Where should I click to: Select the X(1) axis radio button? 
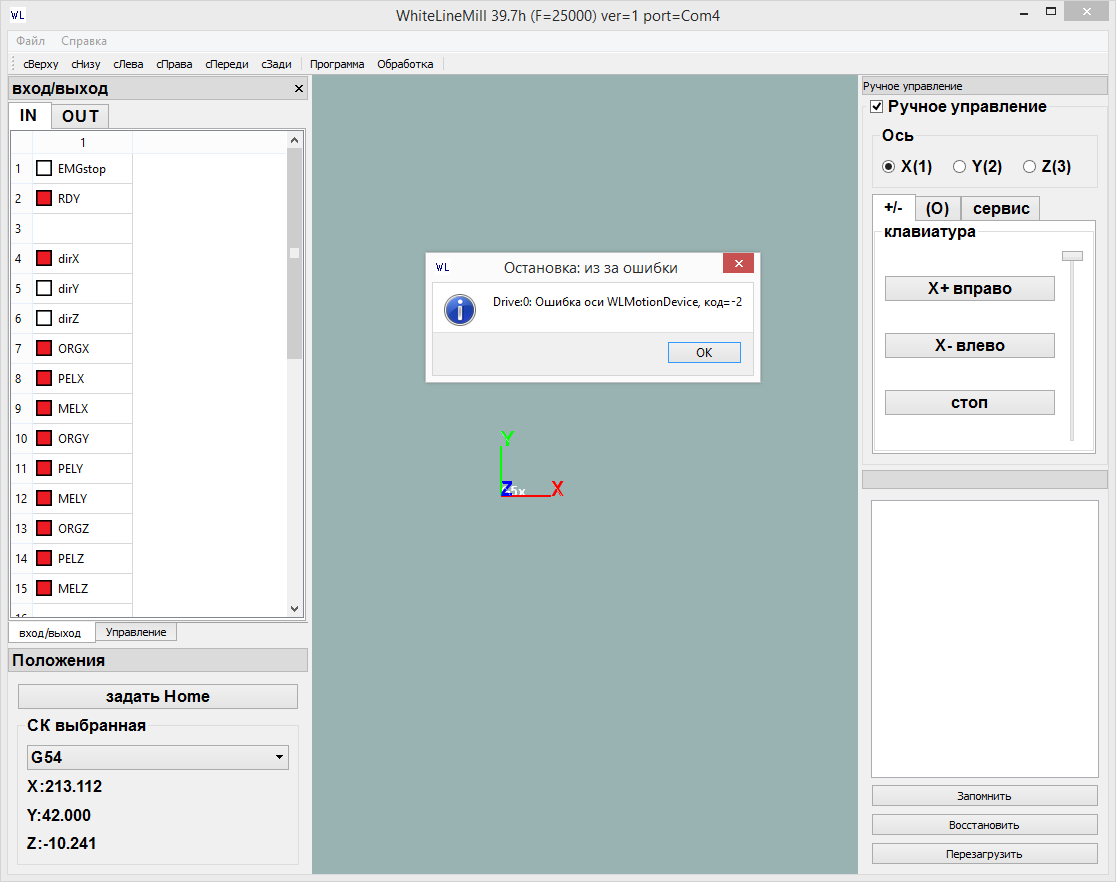888,167
